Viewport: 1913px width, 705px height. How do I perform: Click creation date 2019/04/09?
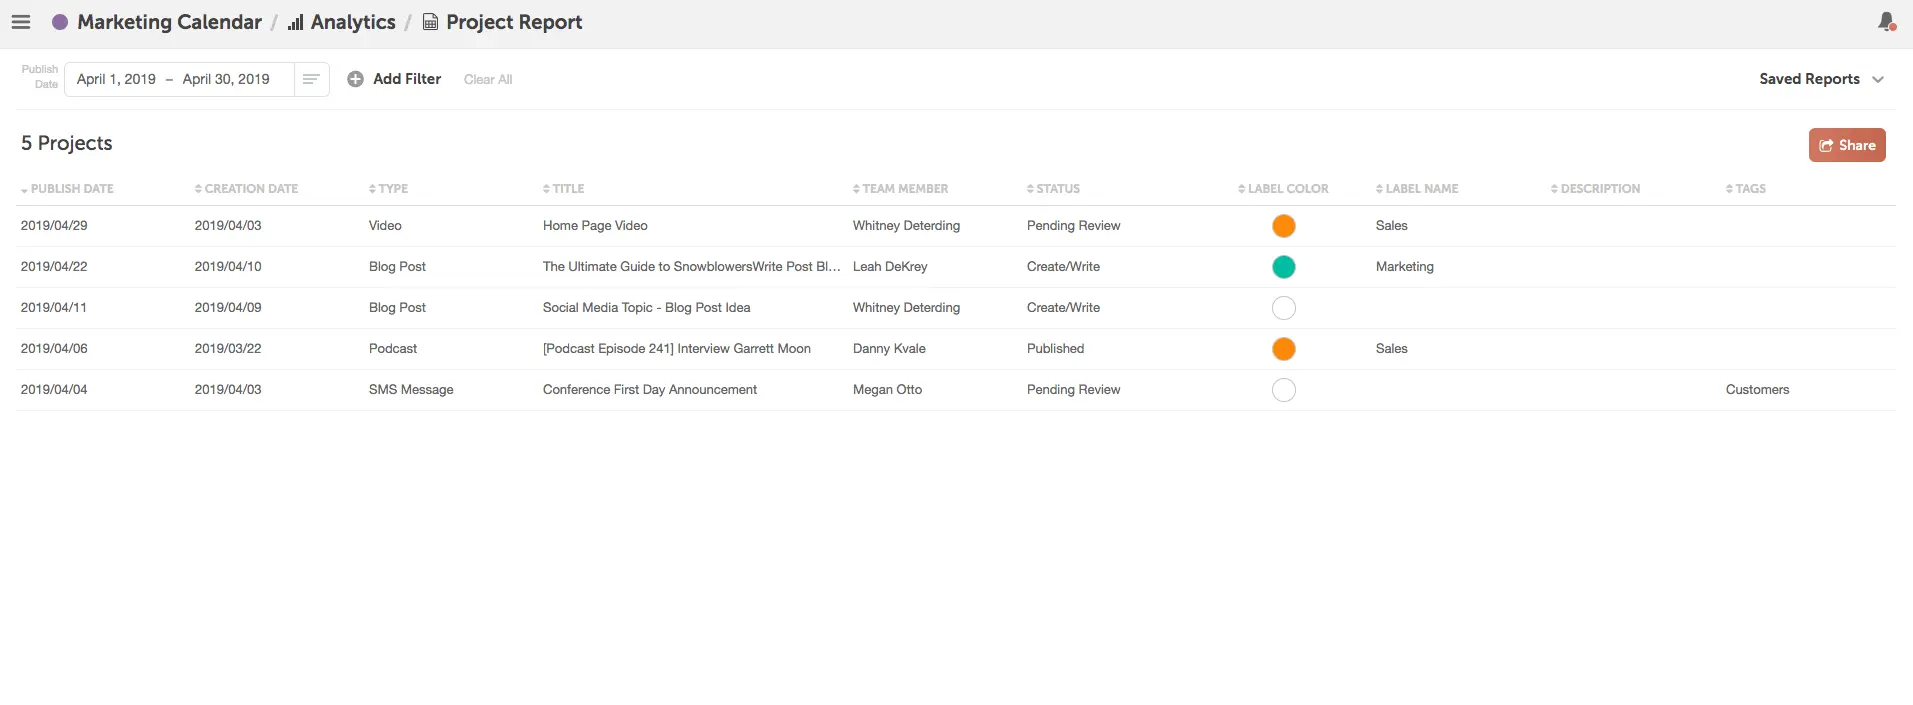pos(228,308)
